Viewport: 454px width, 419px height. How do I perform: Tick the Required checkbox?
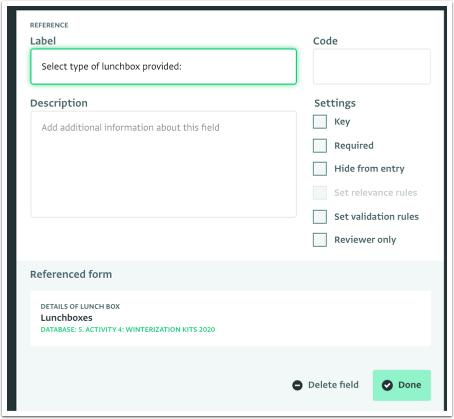(320, 146)
